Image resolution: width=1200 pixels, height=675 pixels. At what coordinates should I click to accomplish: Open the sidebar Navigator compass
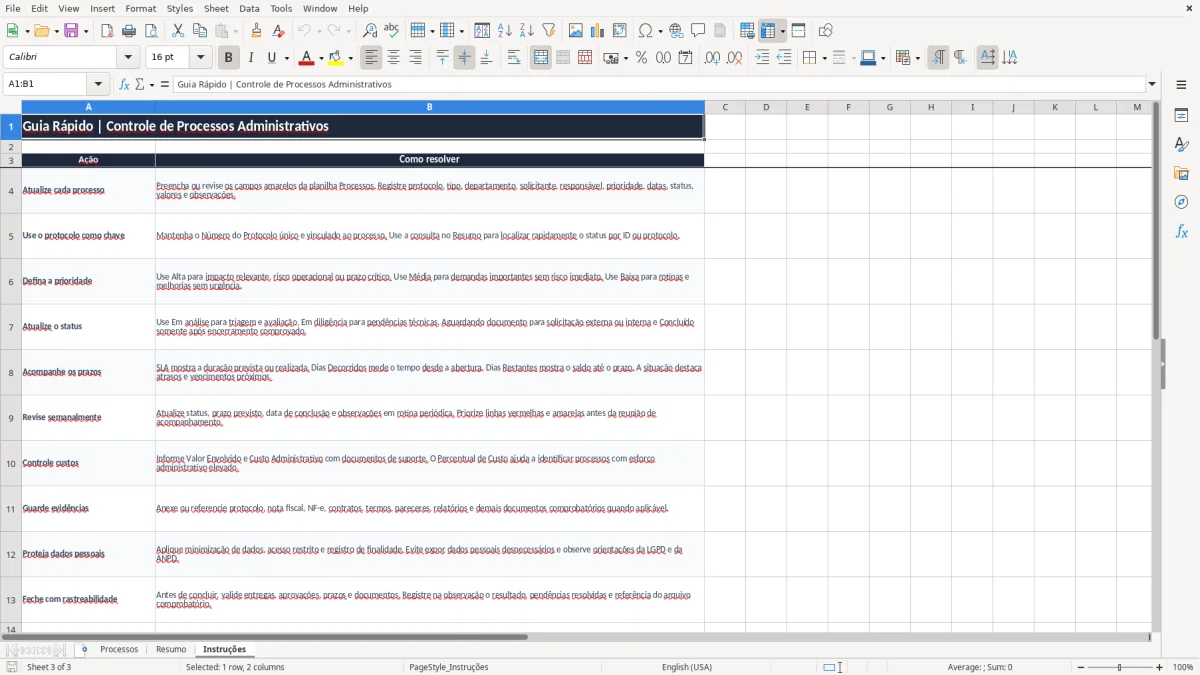(1181, 202)
